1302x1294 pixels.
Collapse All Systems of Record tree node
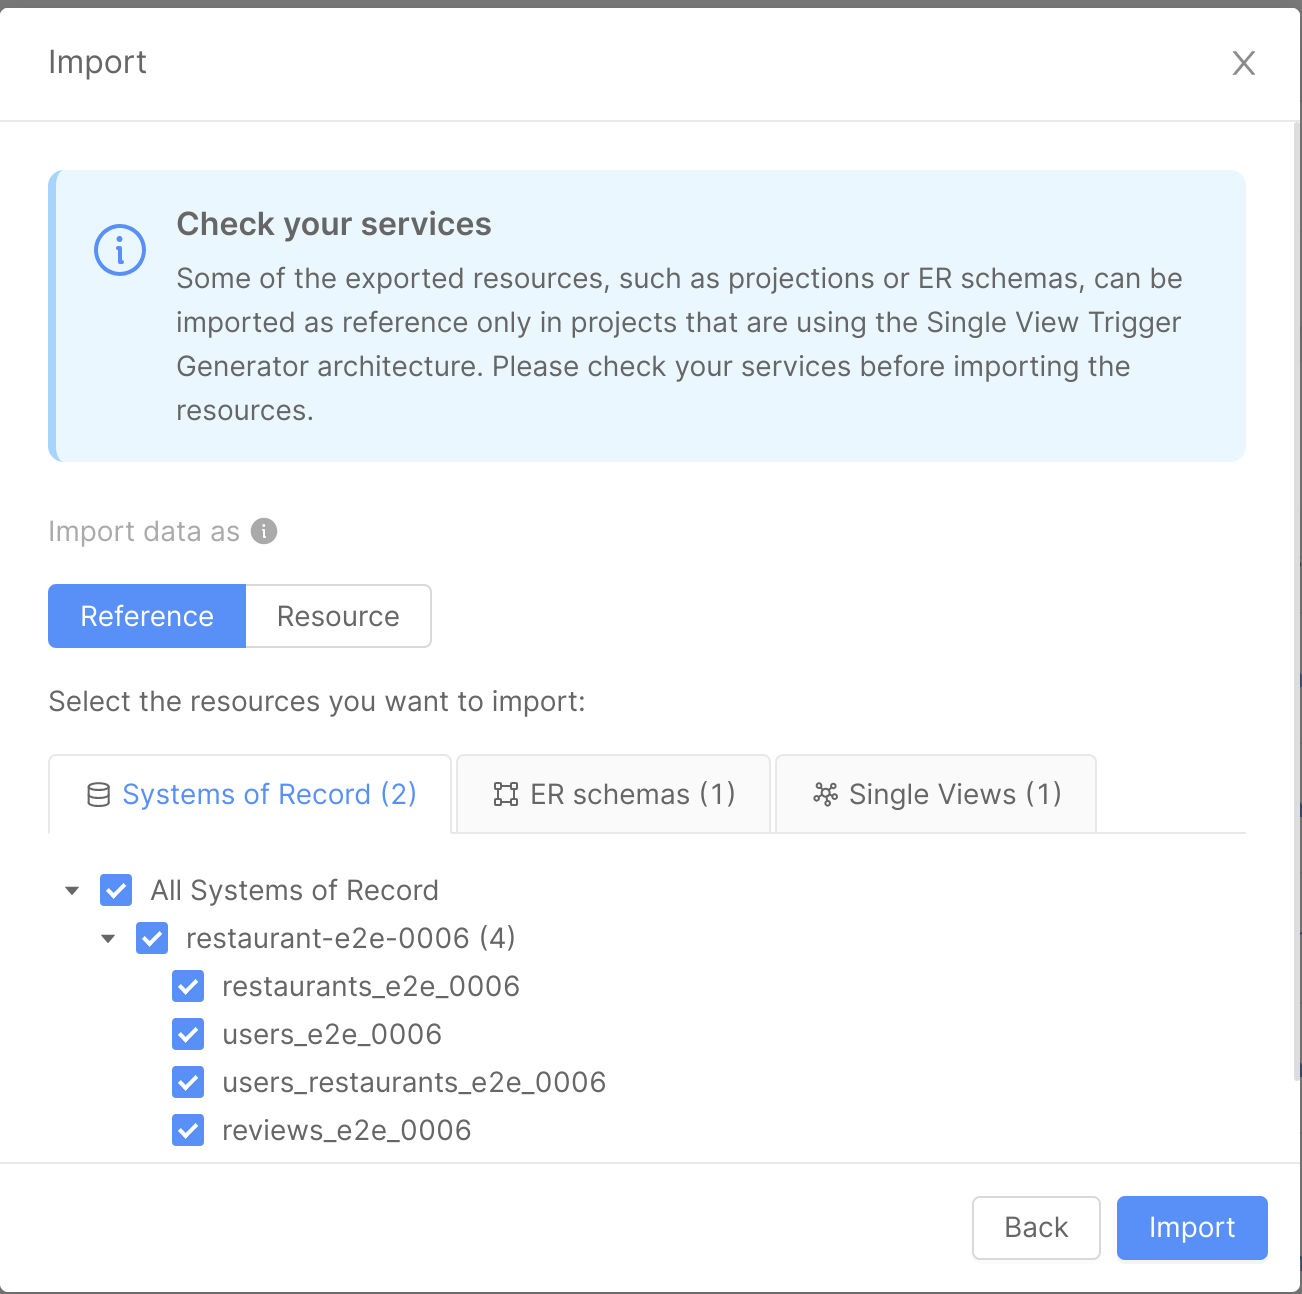click(x=71, y=890)
